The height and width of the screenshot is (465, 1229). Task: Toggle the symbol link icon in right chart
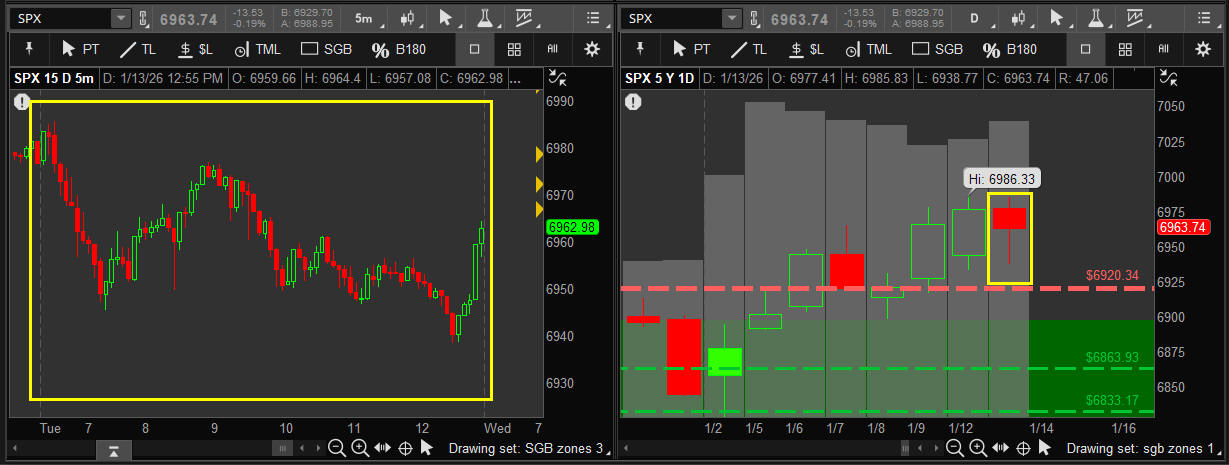tap(756, 18)
